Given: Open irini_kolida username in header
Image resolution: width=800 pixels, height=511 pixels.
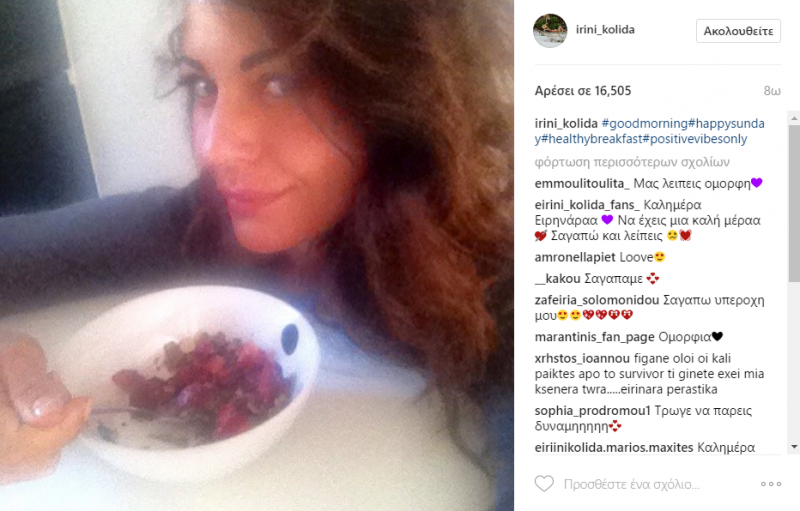Looking at the screenshot, I should (x=605, y=30).
